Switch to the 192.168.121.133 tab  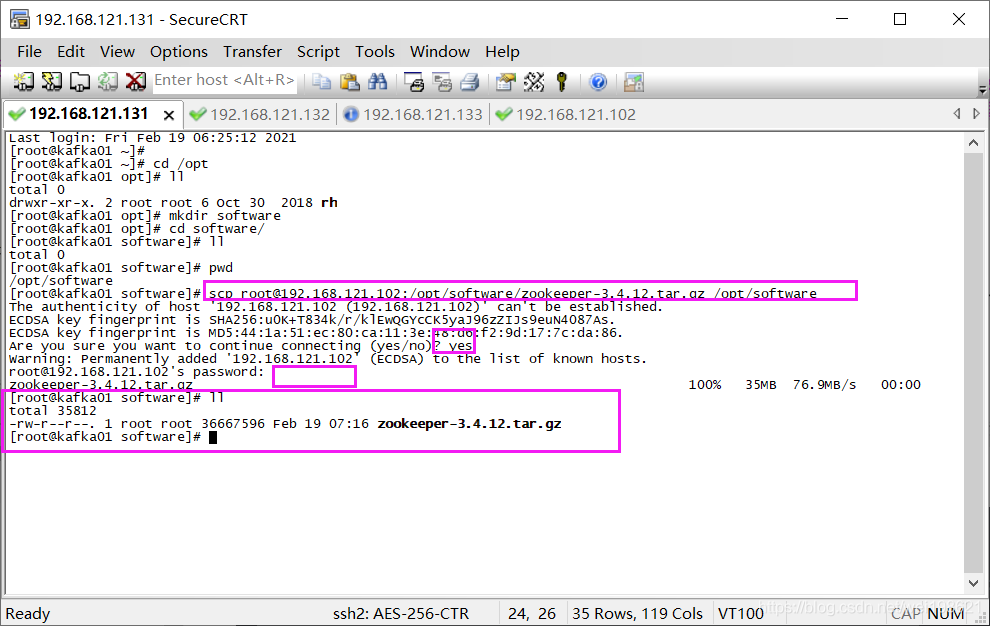pyautogui.click(x=414, y=114)
